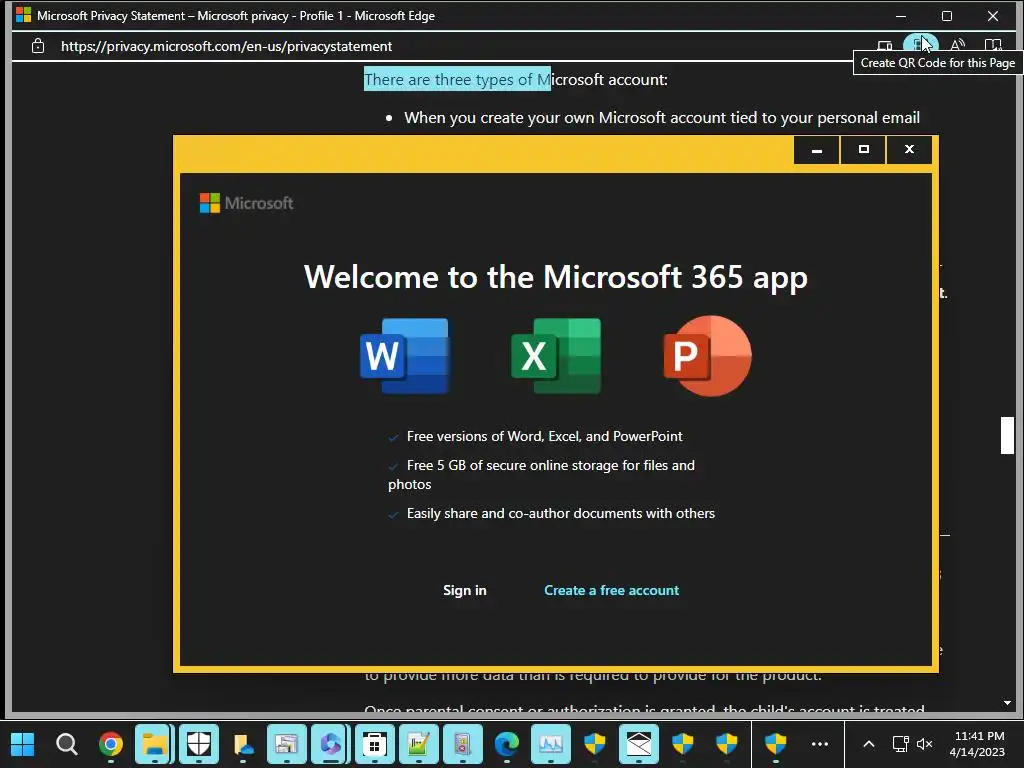This screenshot has height=768, width=1024.
Task: Click the Word icon in the welcome dialog
Action: click(x=405, y=356)
